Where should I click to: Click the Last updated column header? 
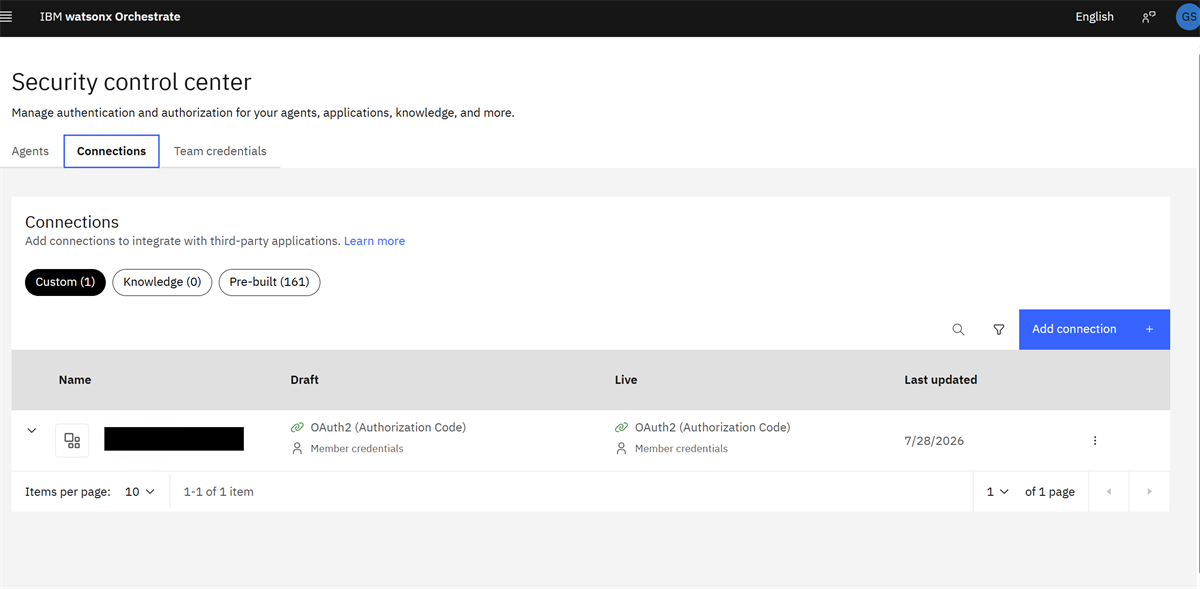[941, 380]
